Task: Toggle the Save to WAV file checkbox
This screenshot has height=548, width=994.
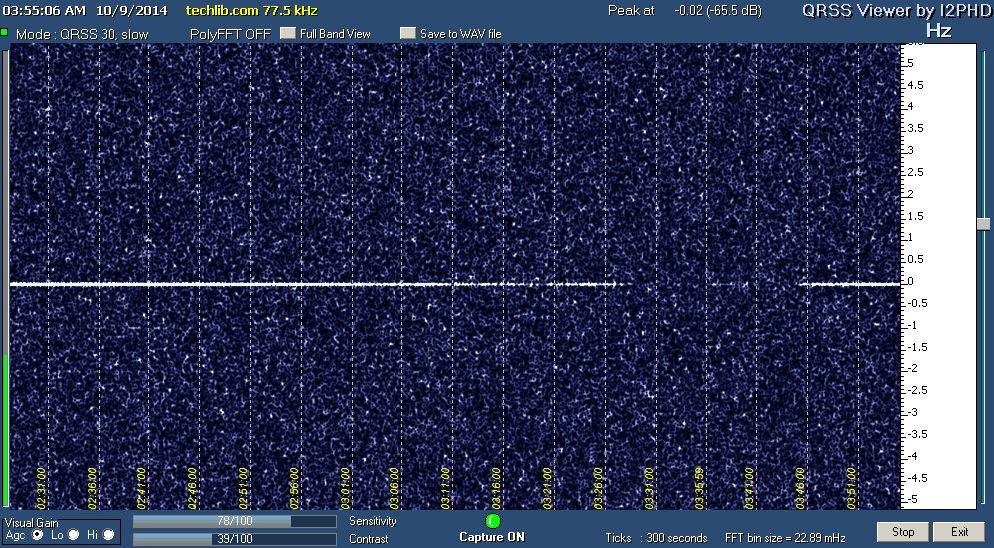Action: tap(407, 33)
